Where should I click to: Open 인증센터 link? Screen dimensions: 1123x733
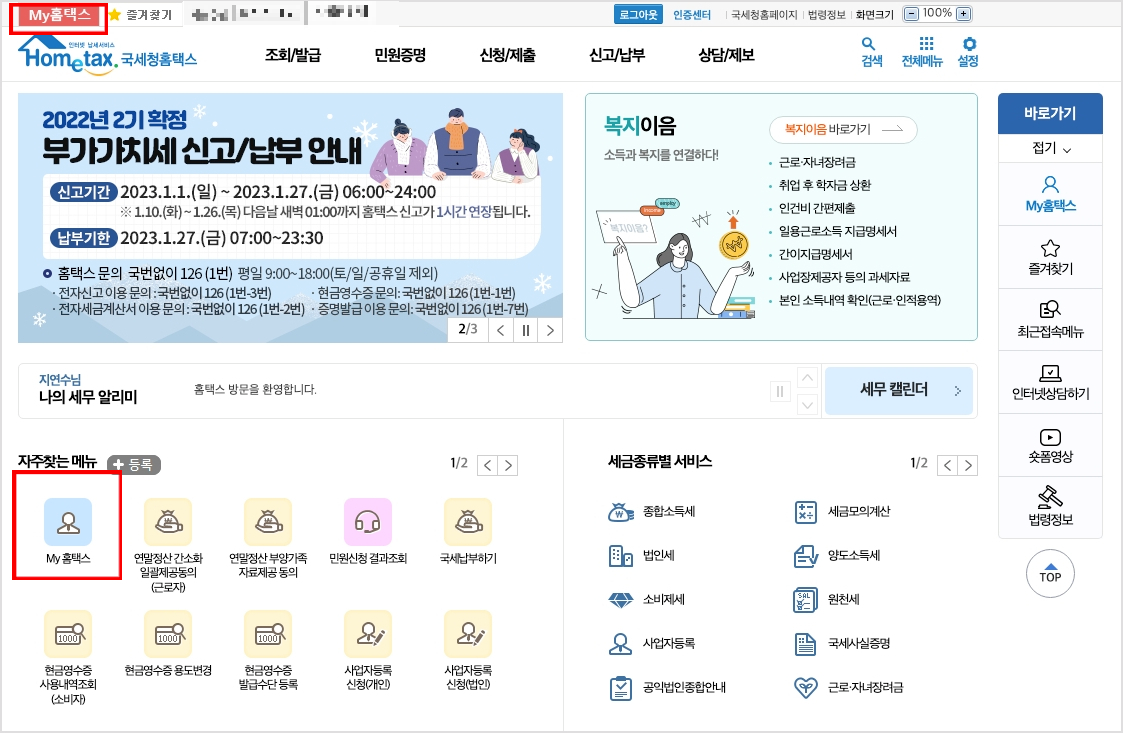(x=692, y=14)
